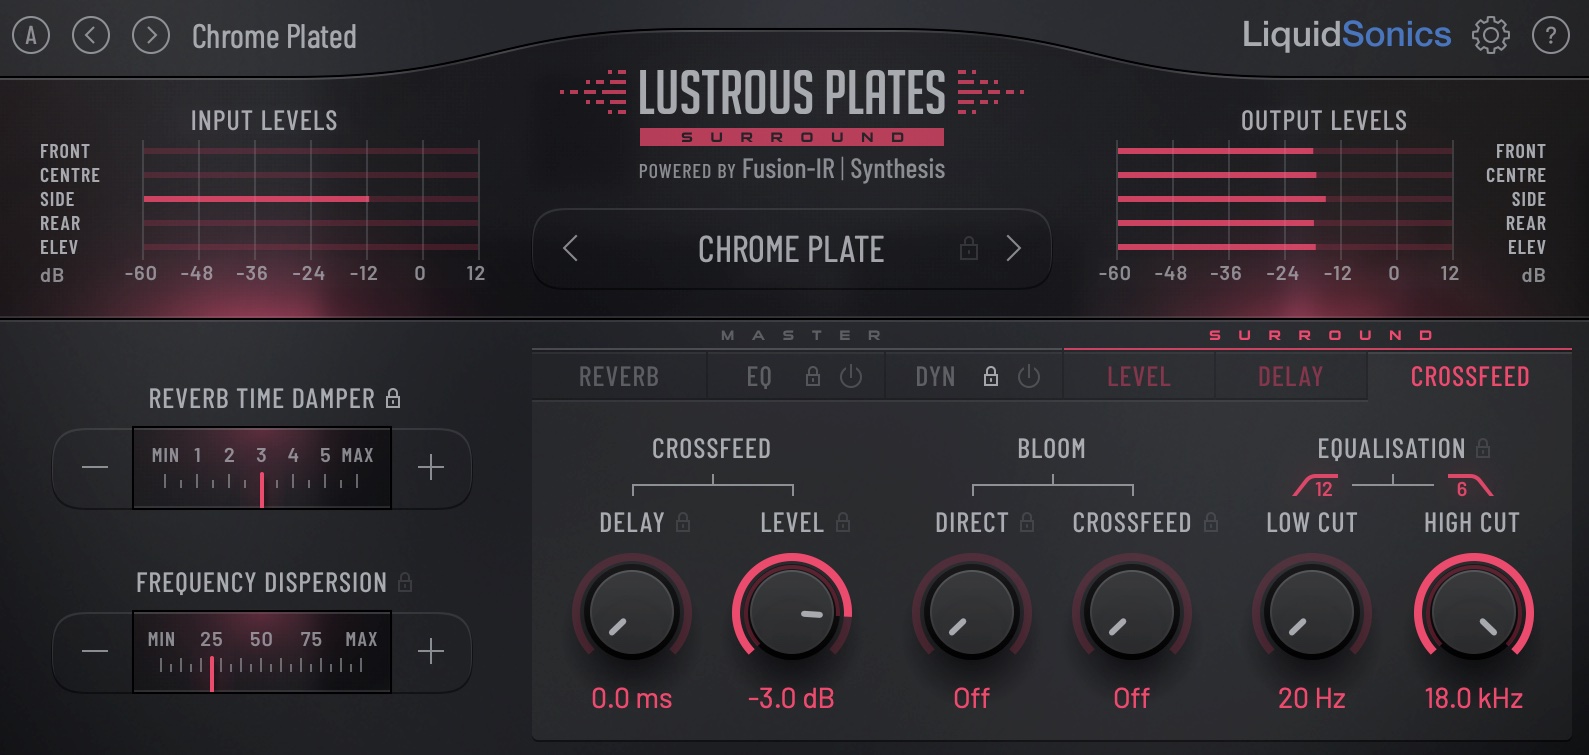Click the Reverb Time Damper scale slider
The width and height of the screenshot is (1589, 755).
[261, 468]
